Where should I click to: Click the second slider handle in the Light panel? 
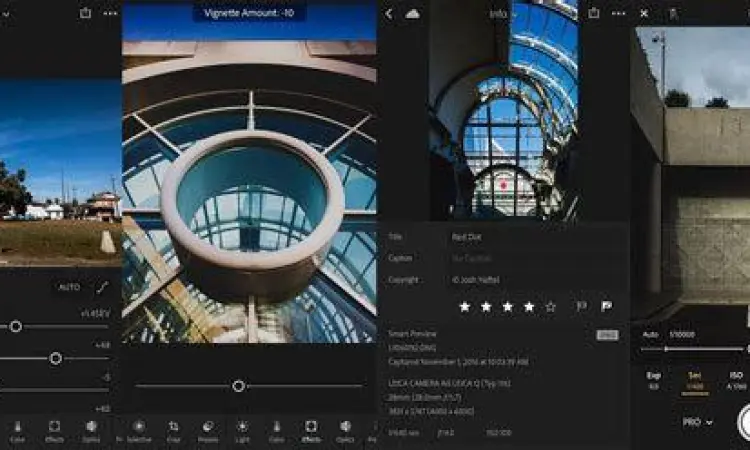55,358
